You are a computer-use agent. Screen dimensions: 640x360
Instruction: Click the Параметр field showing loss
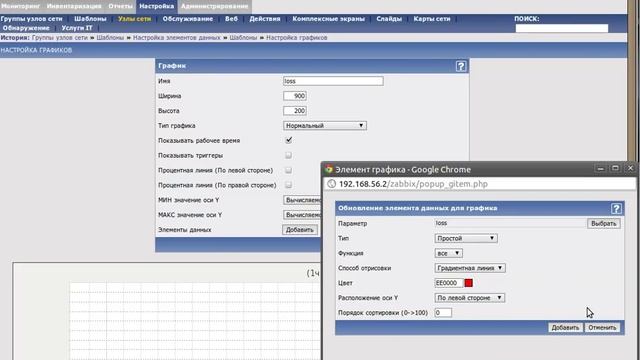(510, 223)
